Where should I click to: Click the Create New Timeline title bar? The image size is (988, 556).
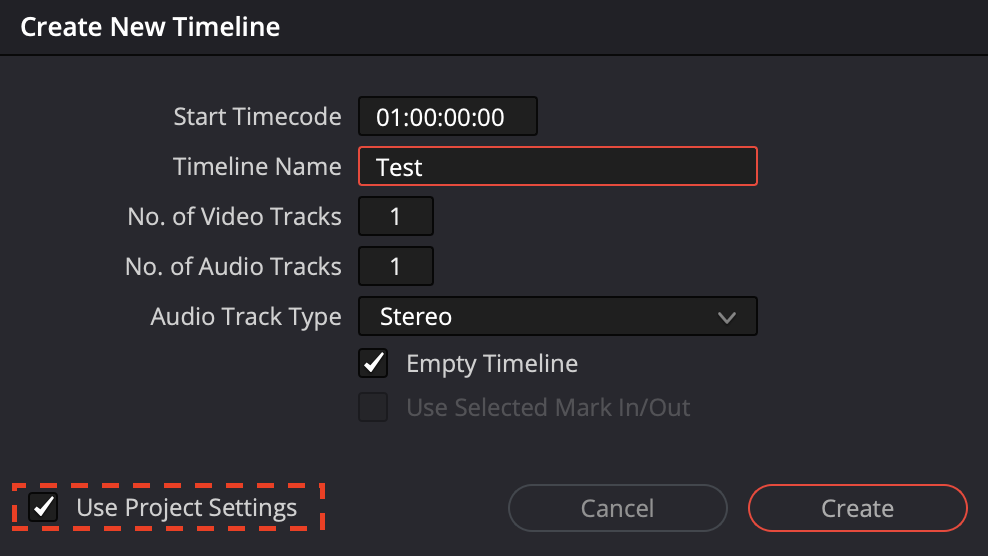point(494,27)
